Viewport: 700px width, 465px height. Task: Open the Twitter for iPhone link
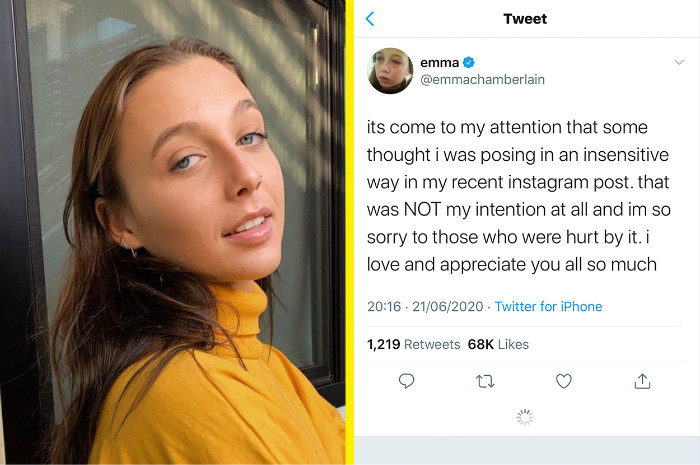point(548,306)
